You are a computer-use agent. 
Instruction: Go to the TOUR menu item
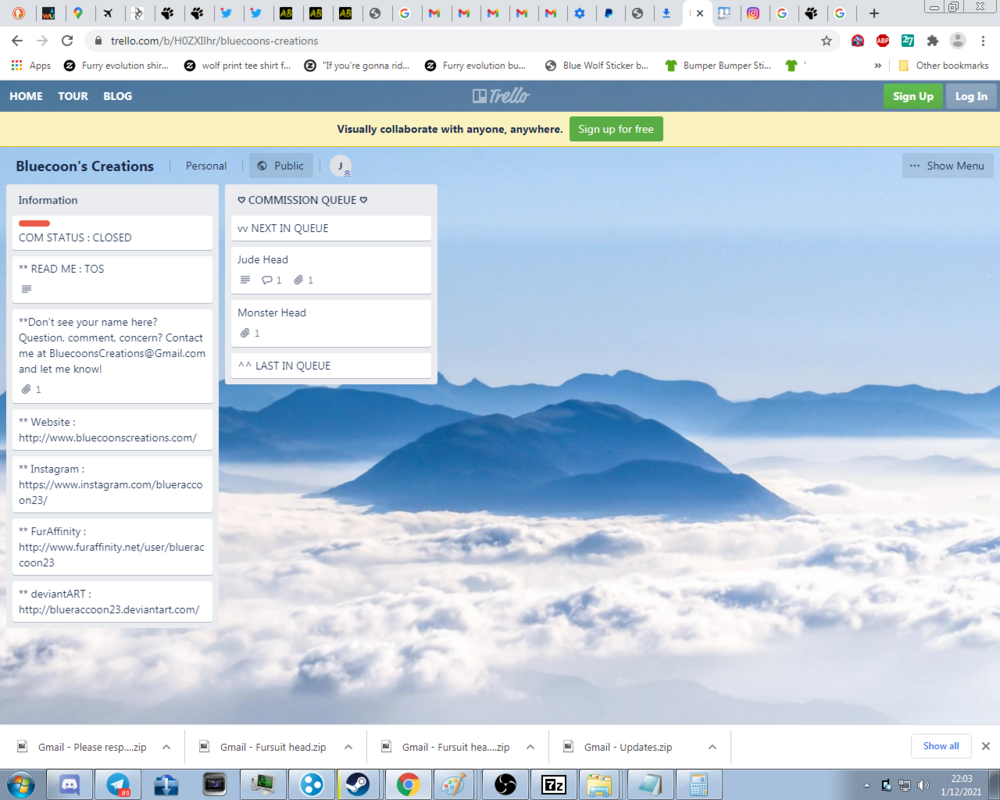(x=73, y=96)
